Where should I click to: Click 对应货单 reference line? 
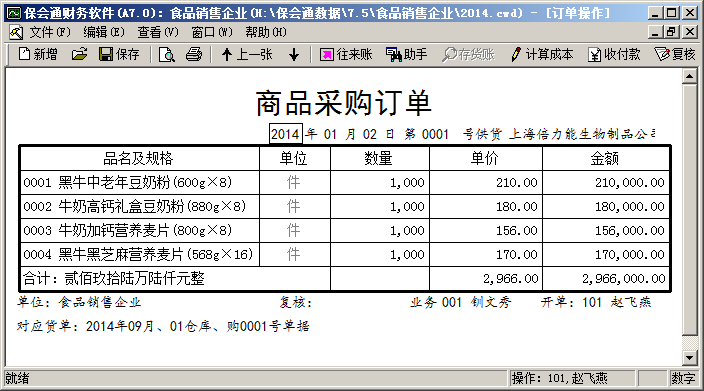coord(163,326)
